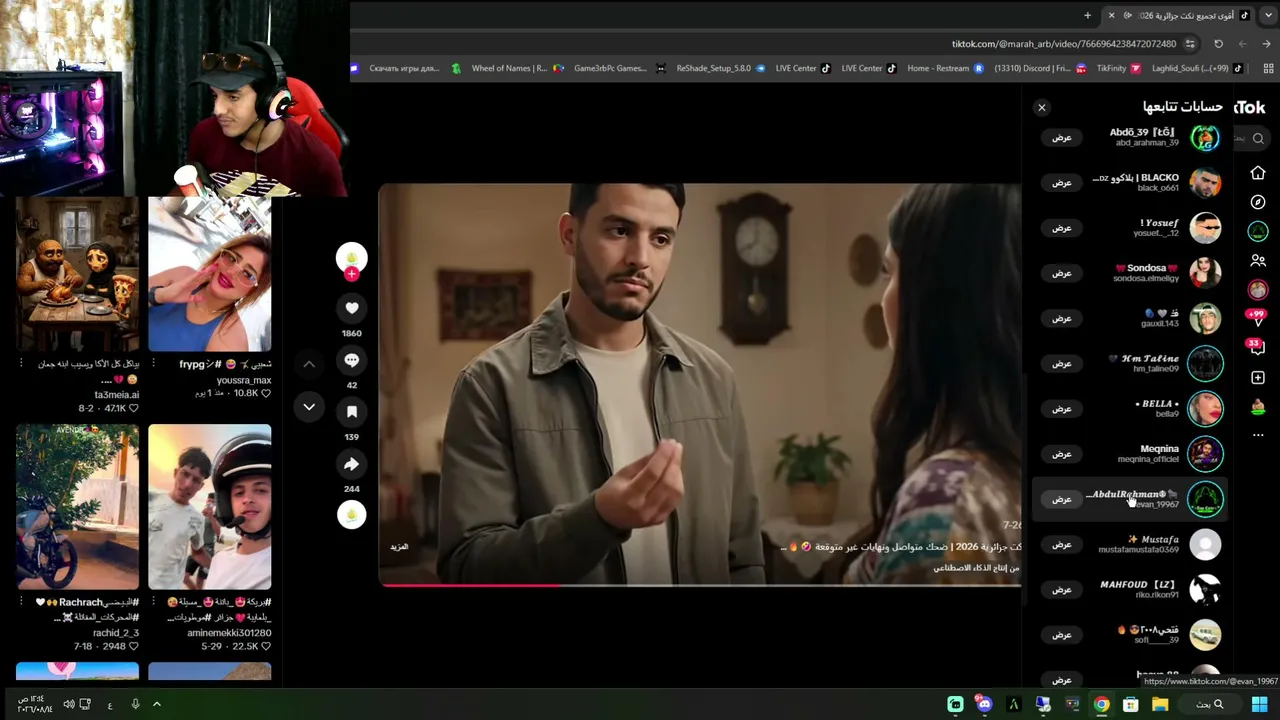Switch to Chrome in the taskbar
The height and width of the screenshot is (720, 1280).
tap(1101, 704)
